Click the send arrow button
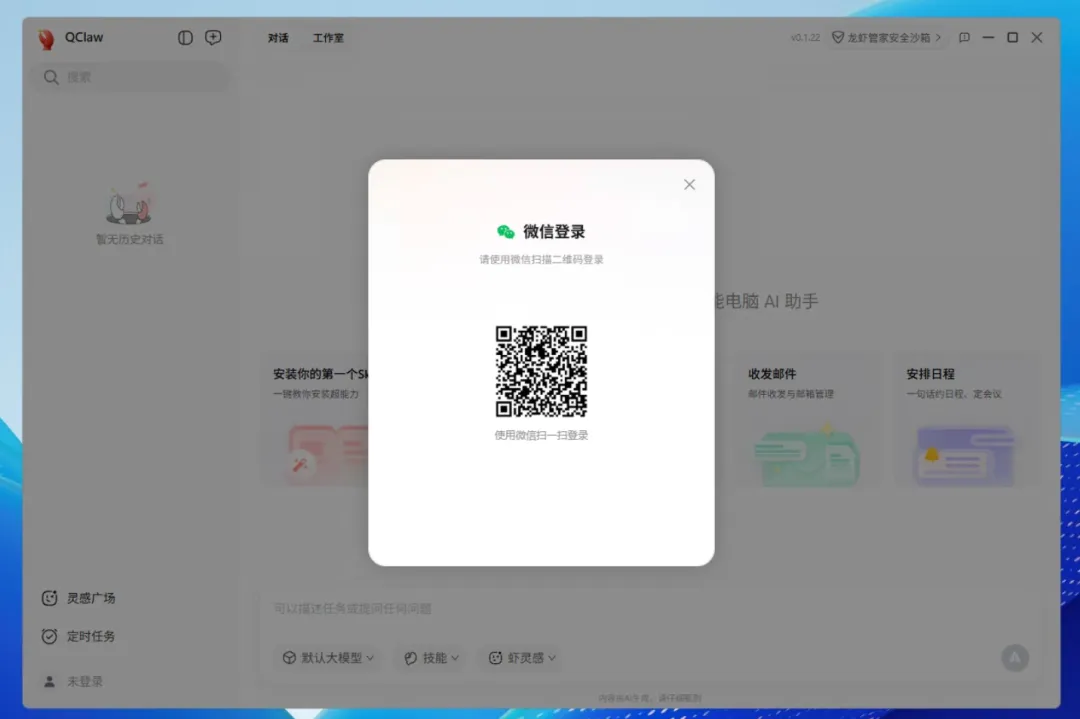 click(x=1015, y=658)
